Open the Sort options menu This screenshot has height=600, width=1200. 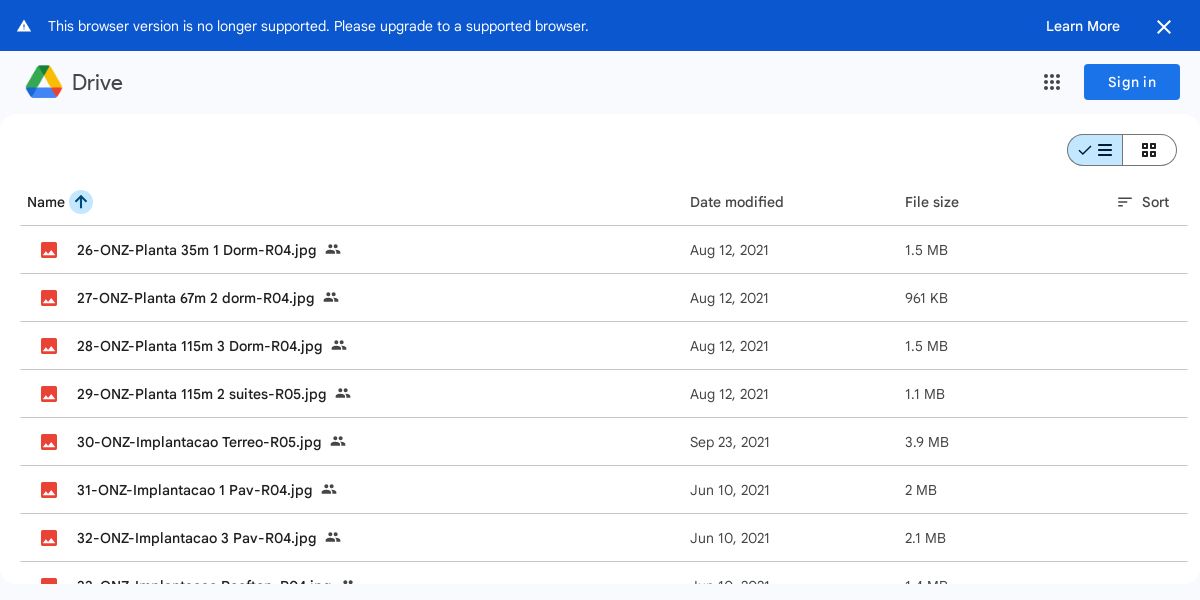pyautogui.click(x=1143, y=202)
